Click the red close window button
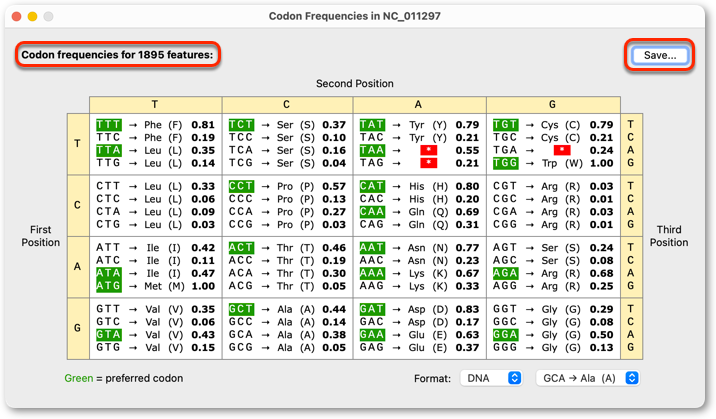This screenshot has width=716, height=419. click(16, 16)
